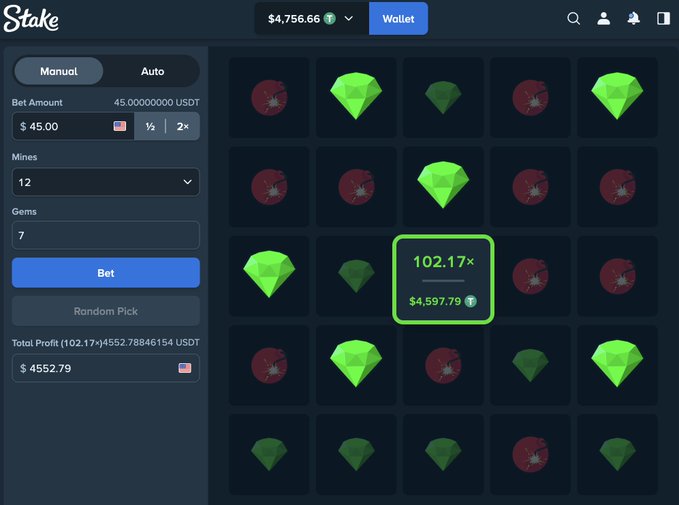Open the user profile icon
The width and height of the screenshot is (679, 505).
coord(603,19)
